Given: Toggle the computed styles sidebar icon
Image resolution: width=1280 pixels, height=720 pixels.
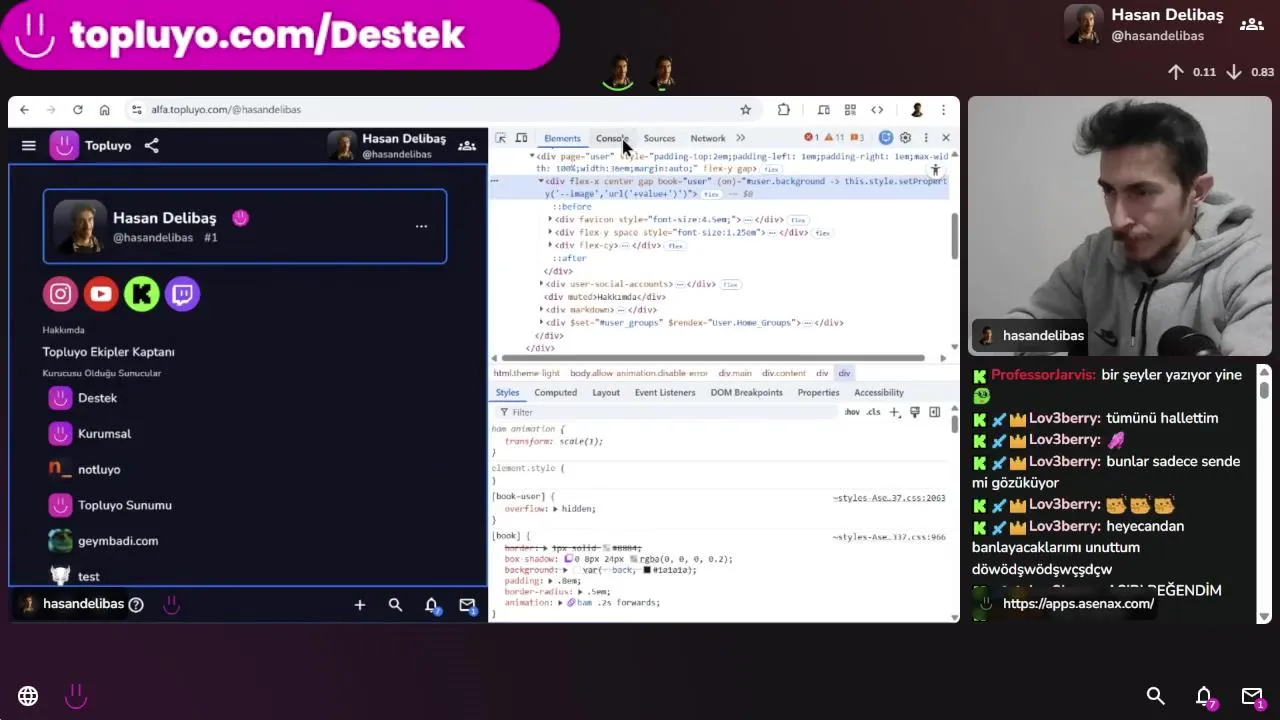Looking at the screenshot, I should tap(935, 412).
